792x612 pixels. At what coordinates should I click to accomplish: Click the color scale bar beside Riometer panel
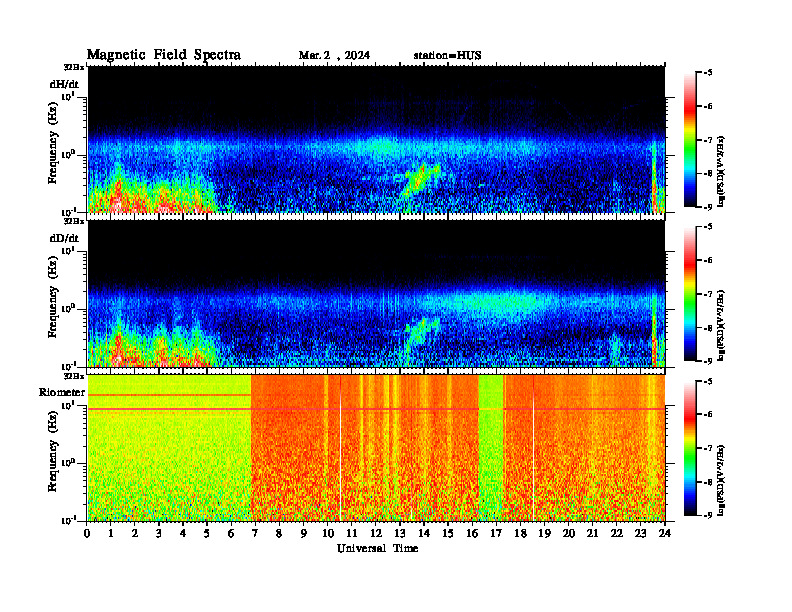[690, 448]
